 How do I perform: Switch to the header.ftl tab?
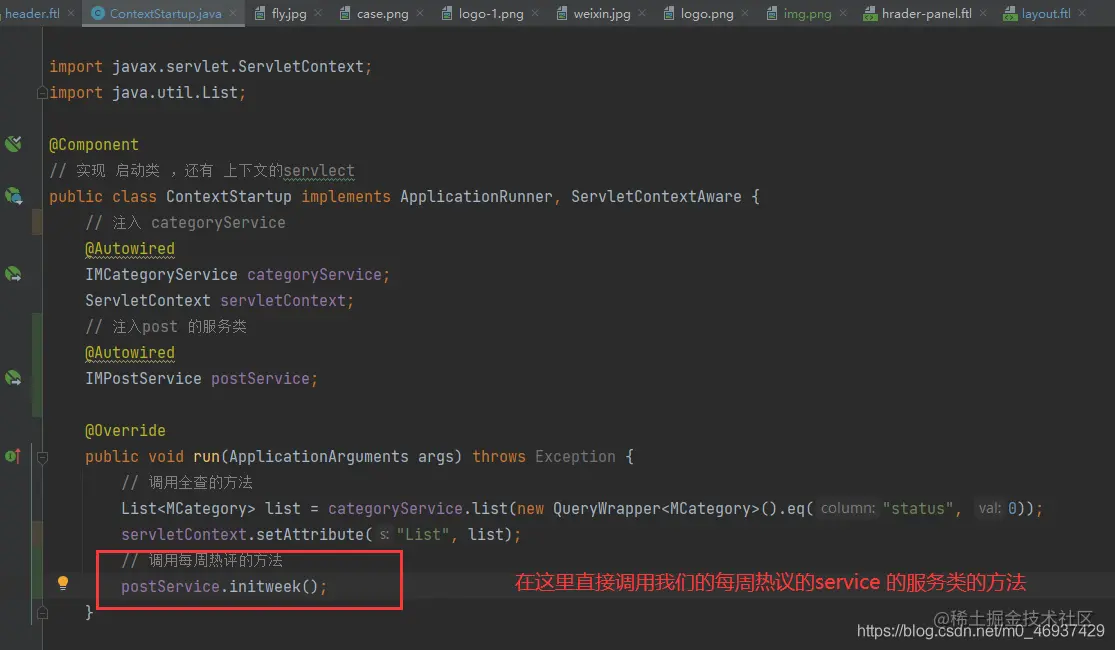[x=32, y=13]
